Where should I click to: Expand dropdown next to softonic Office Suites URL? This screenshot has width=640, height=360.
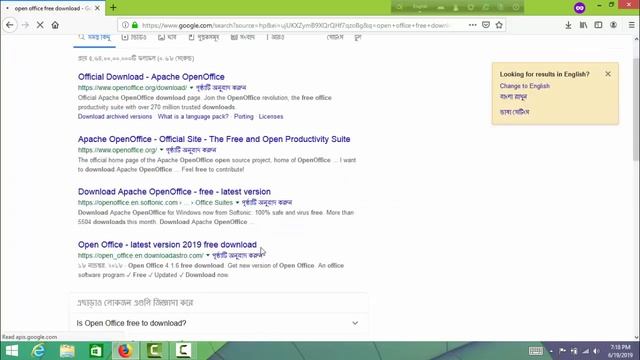237,202
